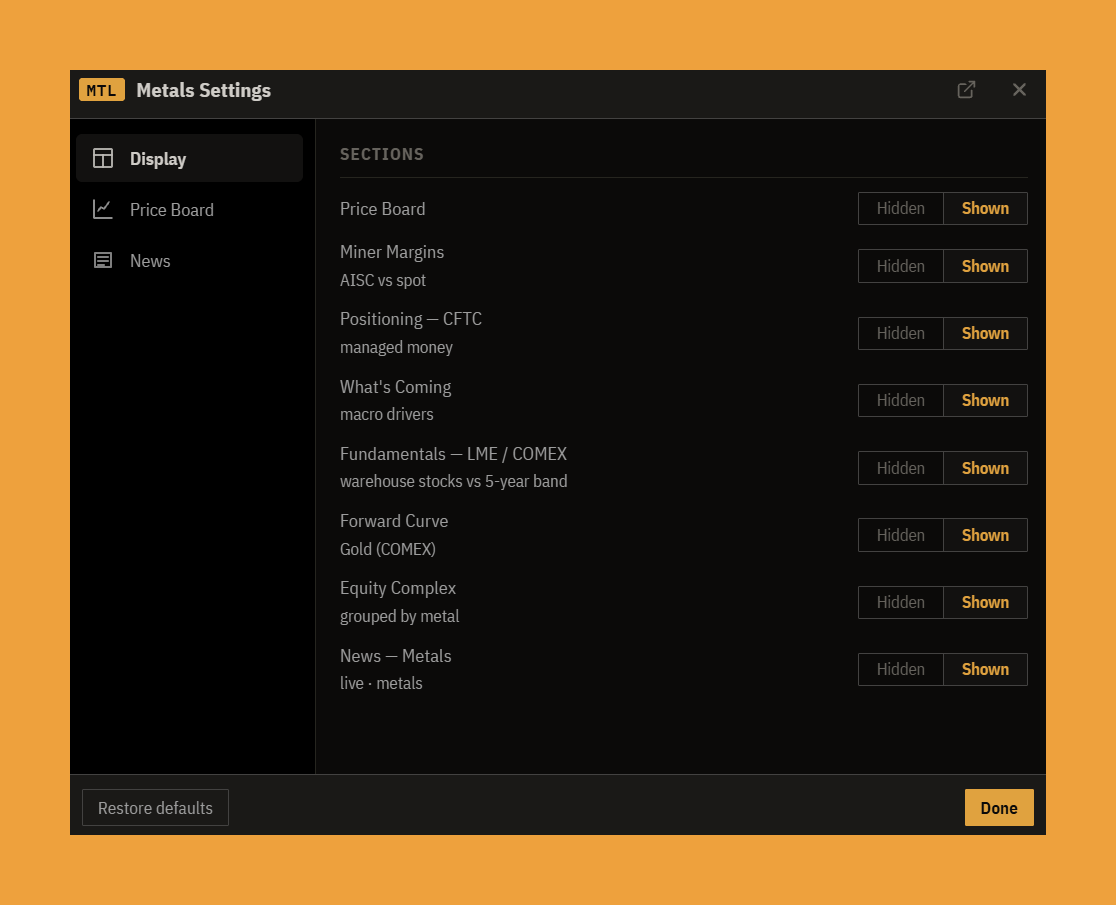Hide the Positioning — CFTC section

pyautogui.click(x=900, y=333)
